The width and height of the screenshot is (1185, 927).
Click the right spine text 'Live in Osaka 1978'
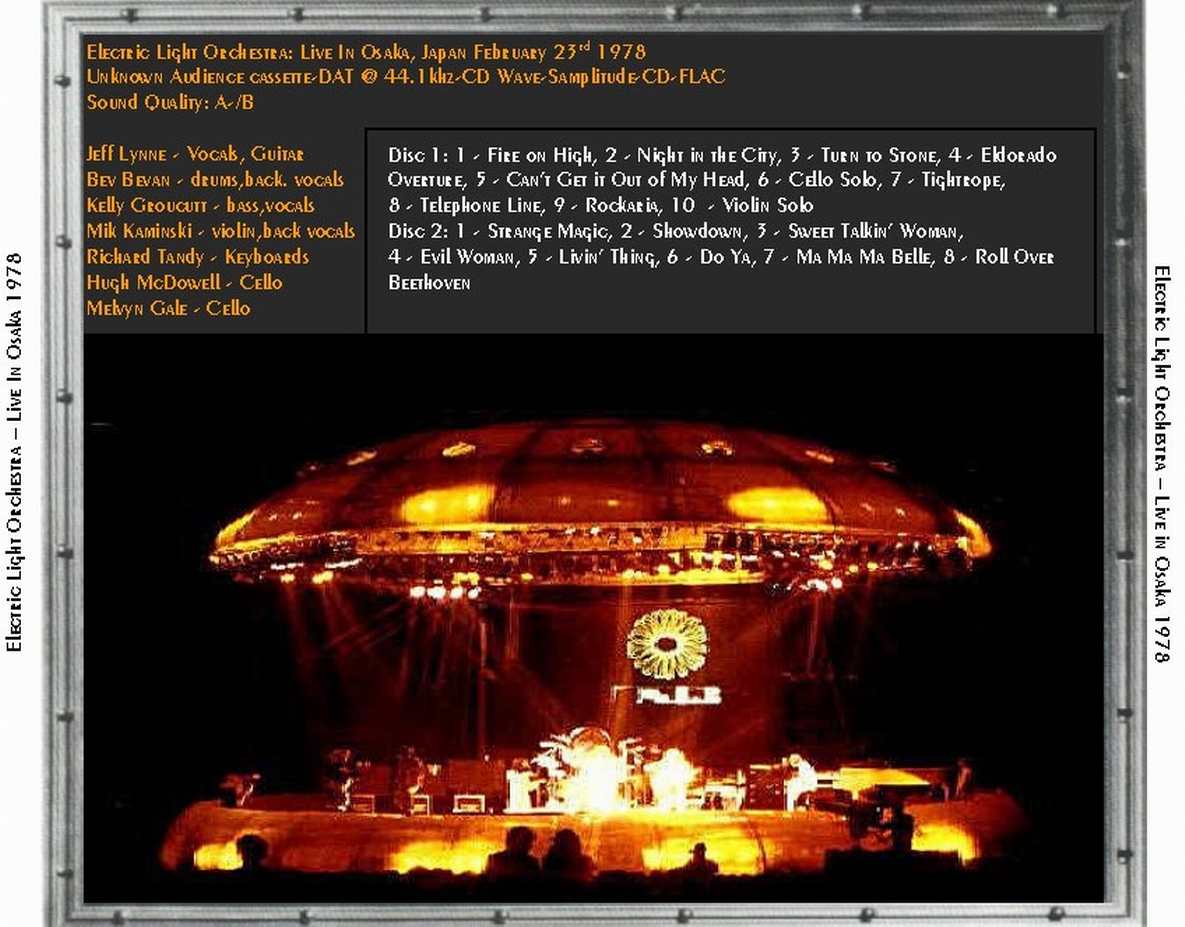(1162, 578)
